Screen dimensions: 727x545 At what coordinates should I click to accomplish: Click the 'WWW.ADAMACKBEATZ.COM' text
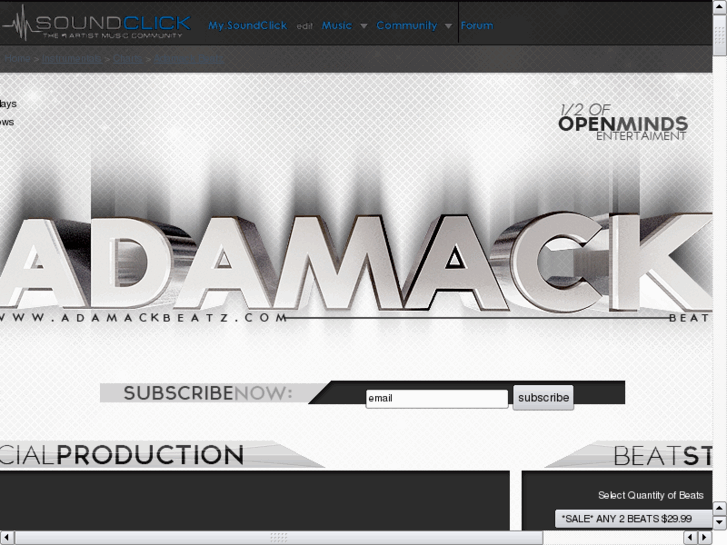click(x=143, y=318)
